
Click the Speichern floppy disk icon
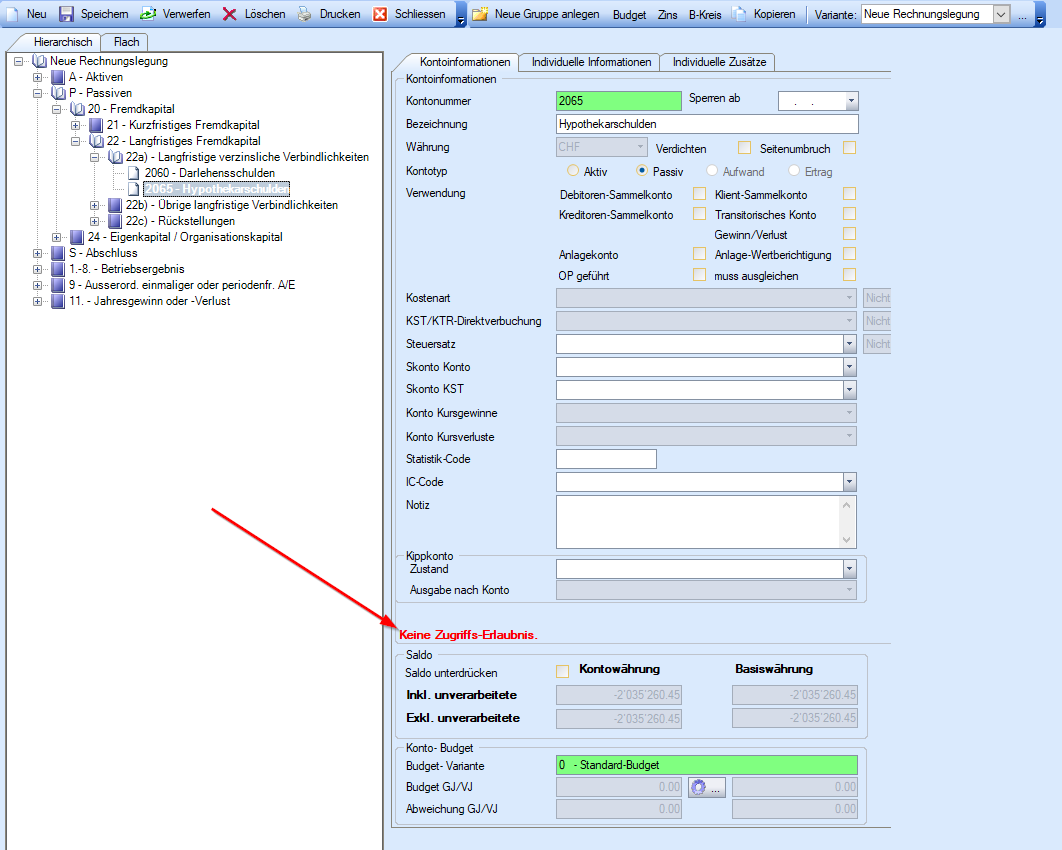click(x=66, y=14)
